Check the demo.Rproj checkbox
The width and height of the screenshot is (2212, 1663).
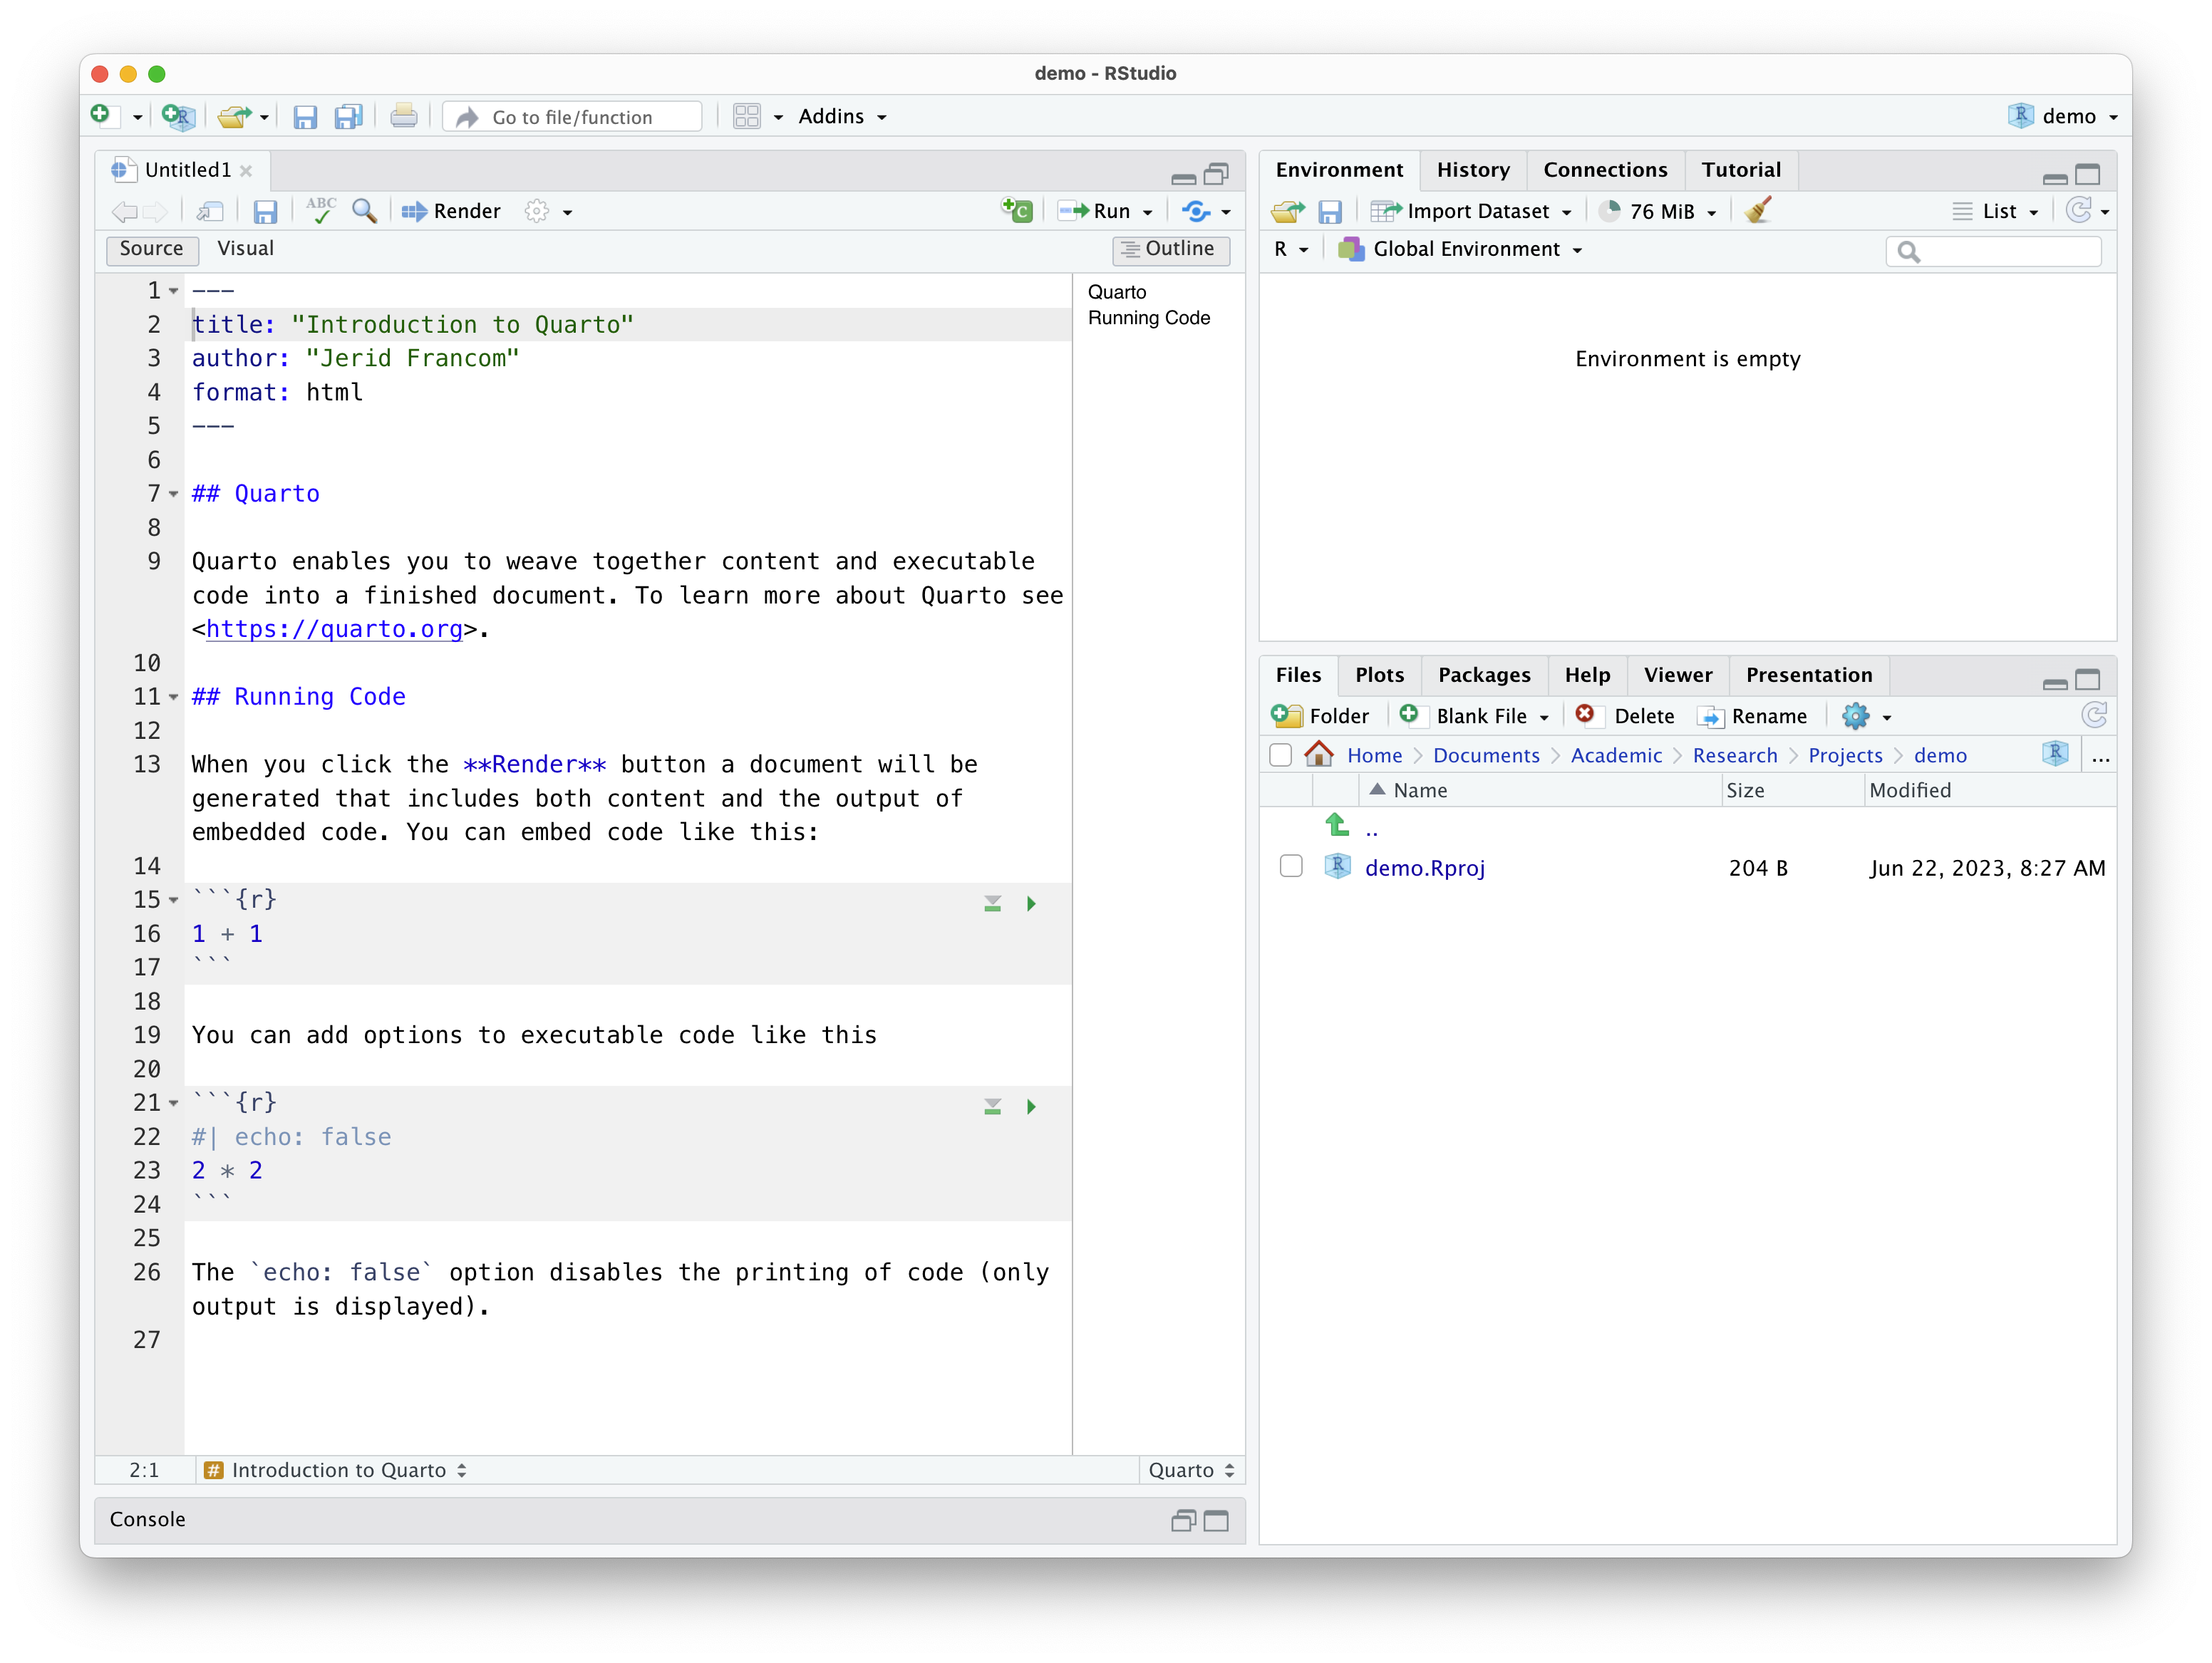[1291, 867]
